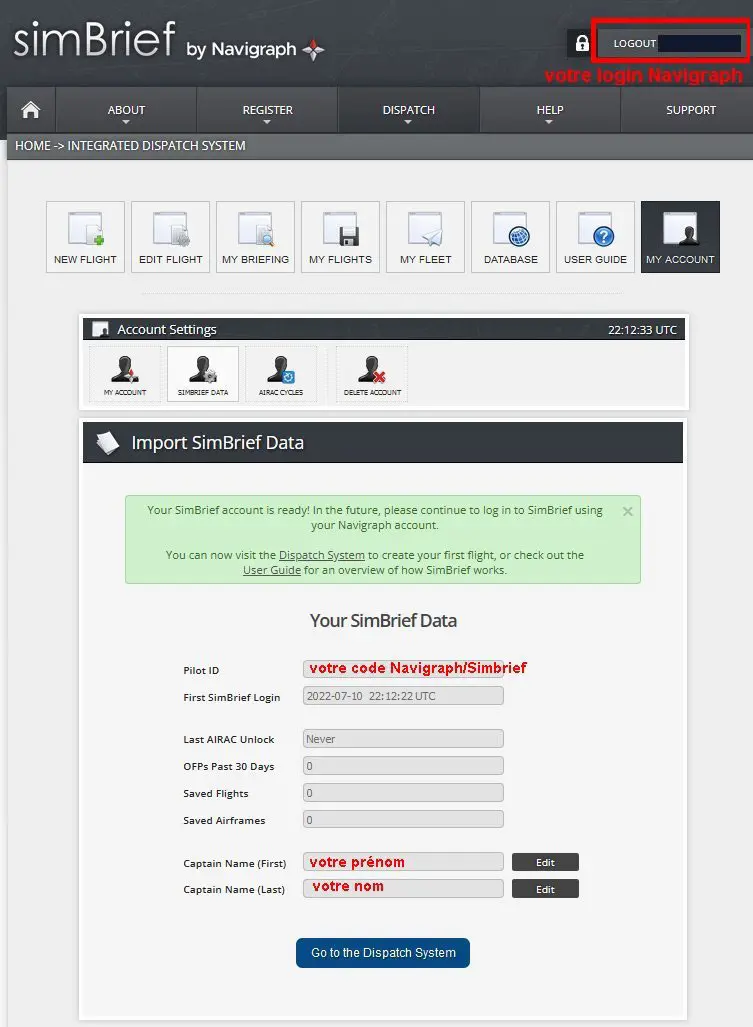This screenshot has height=1027, width=753.
Task: Go to My Fleet icon
Action: coord(425,237)
